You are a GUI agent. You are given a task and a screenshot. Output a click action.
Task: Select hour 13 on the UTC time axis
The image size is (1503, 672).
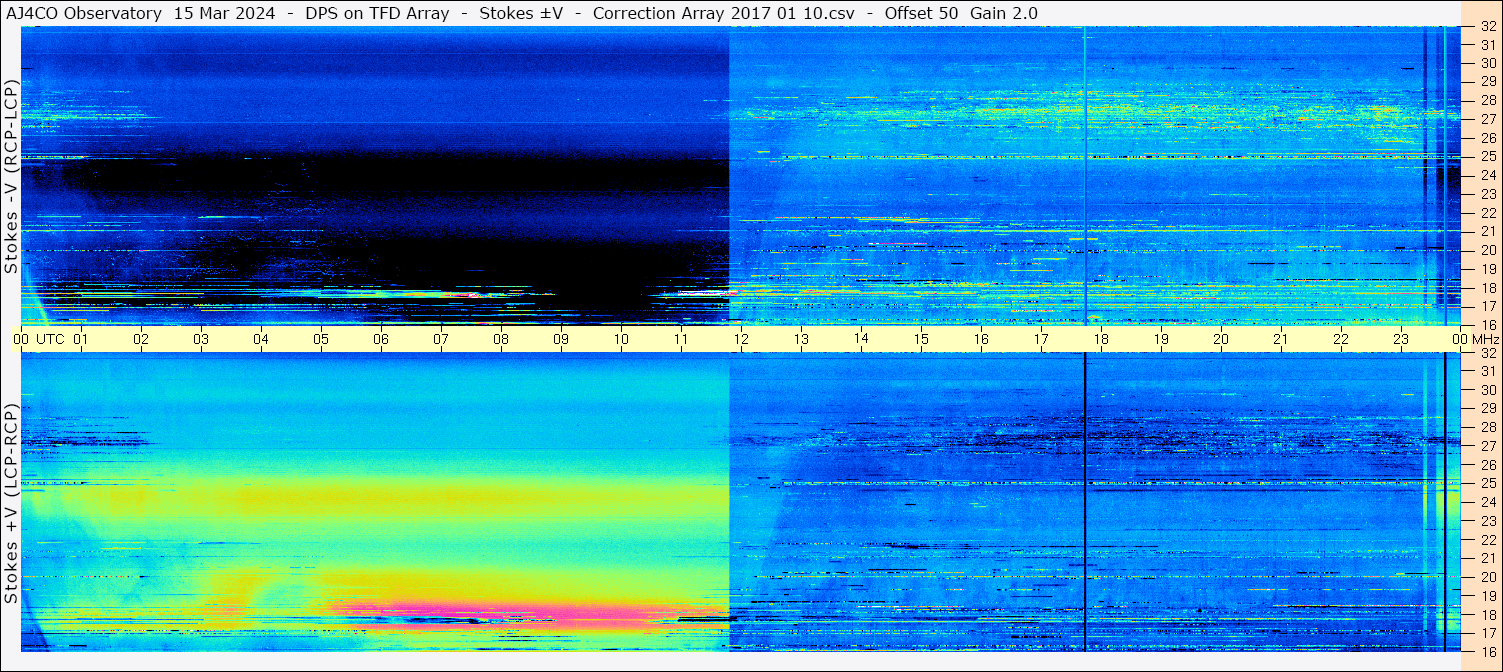pyautogui.click(x=801, y=339)
